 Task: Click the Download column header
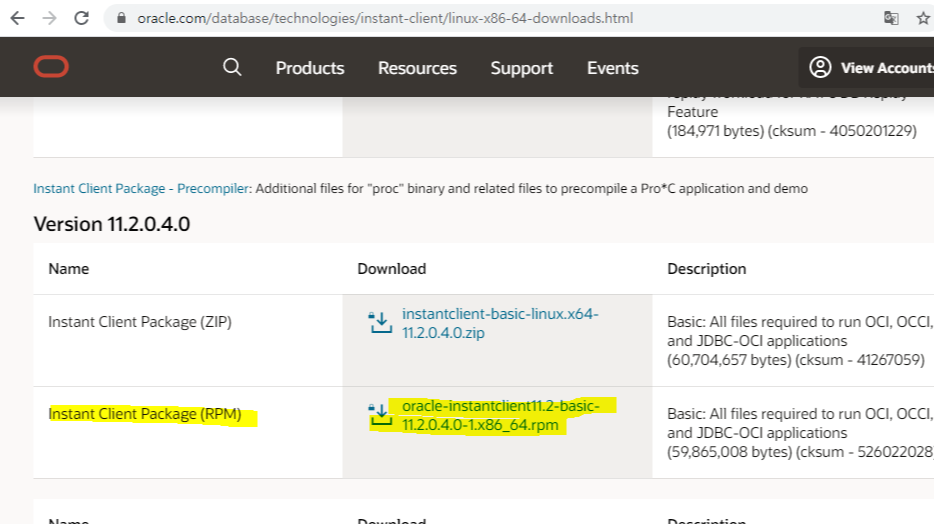pos(391,269)
